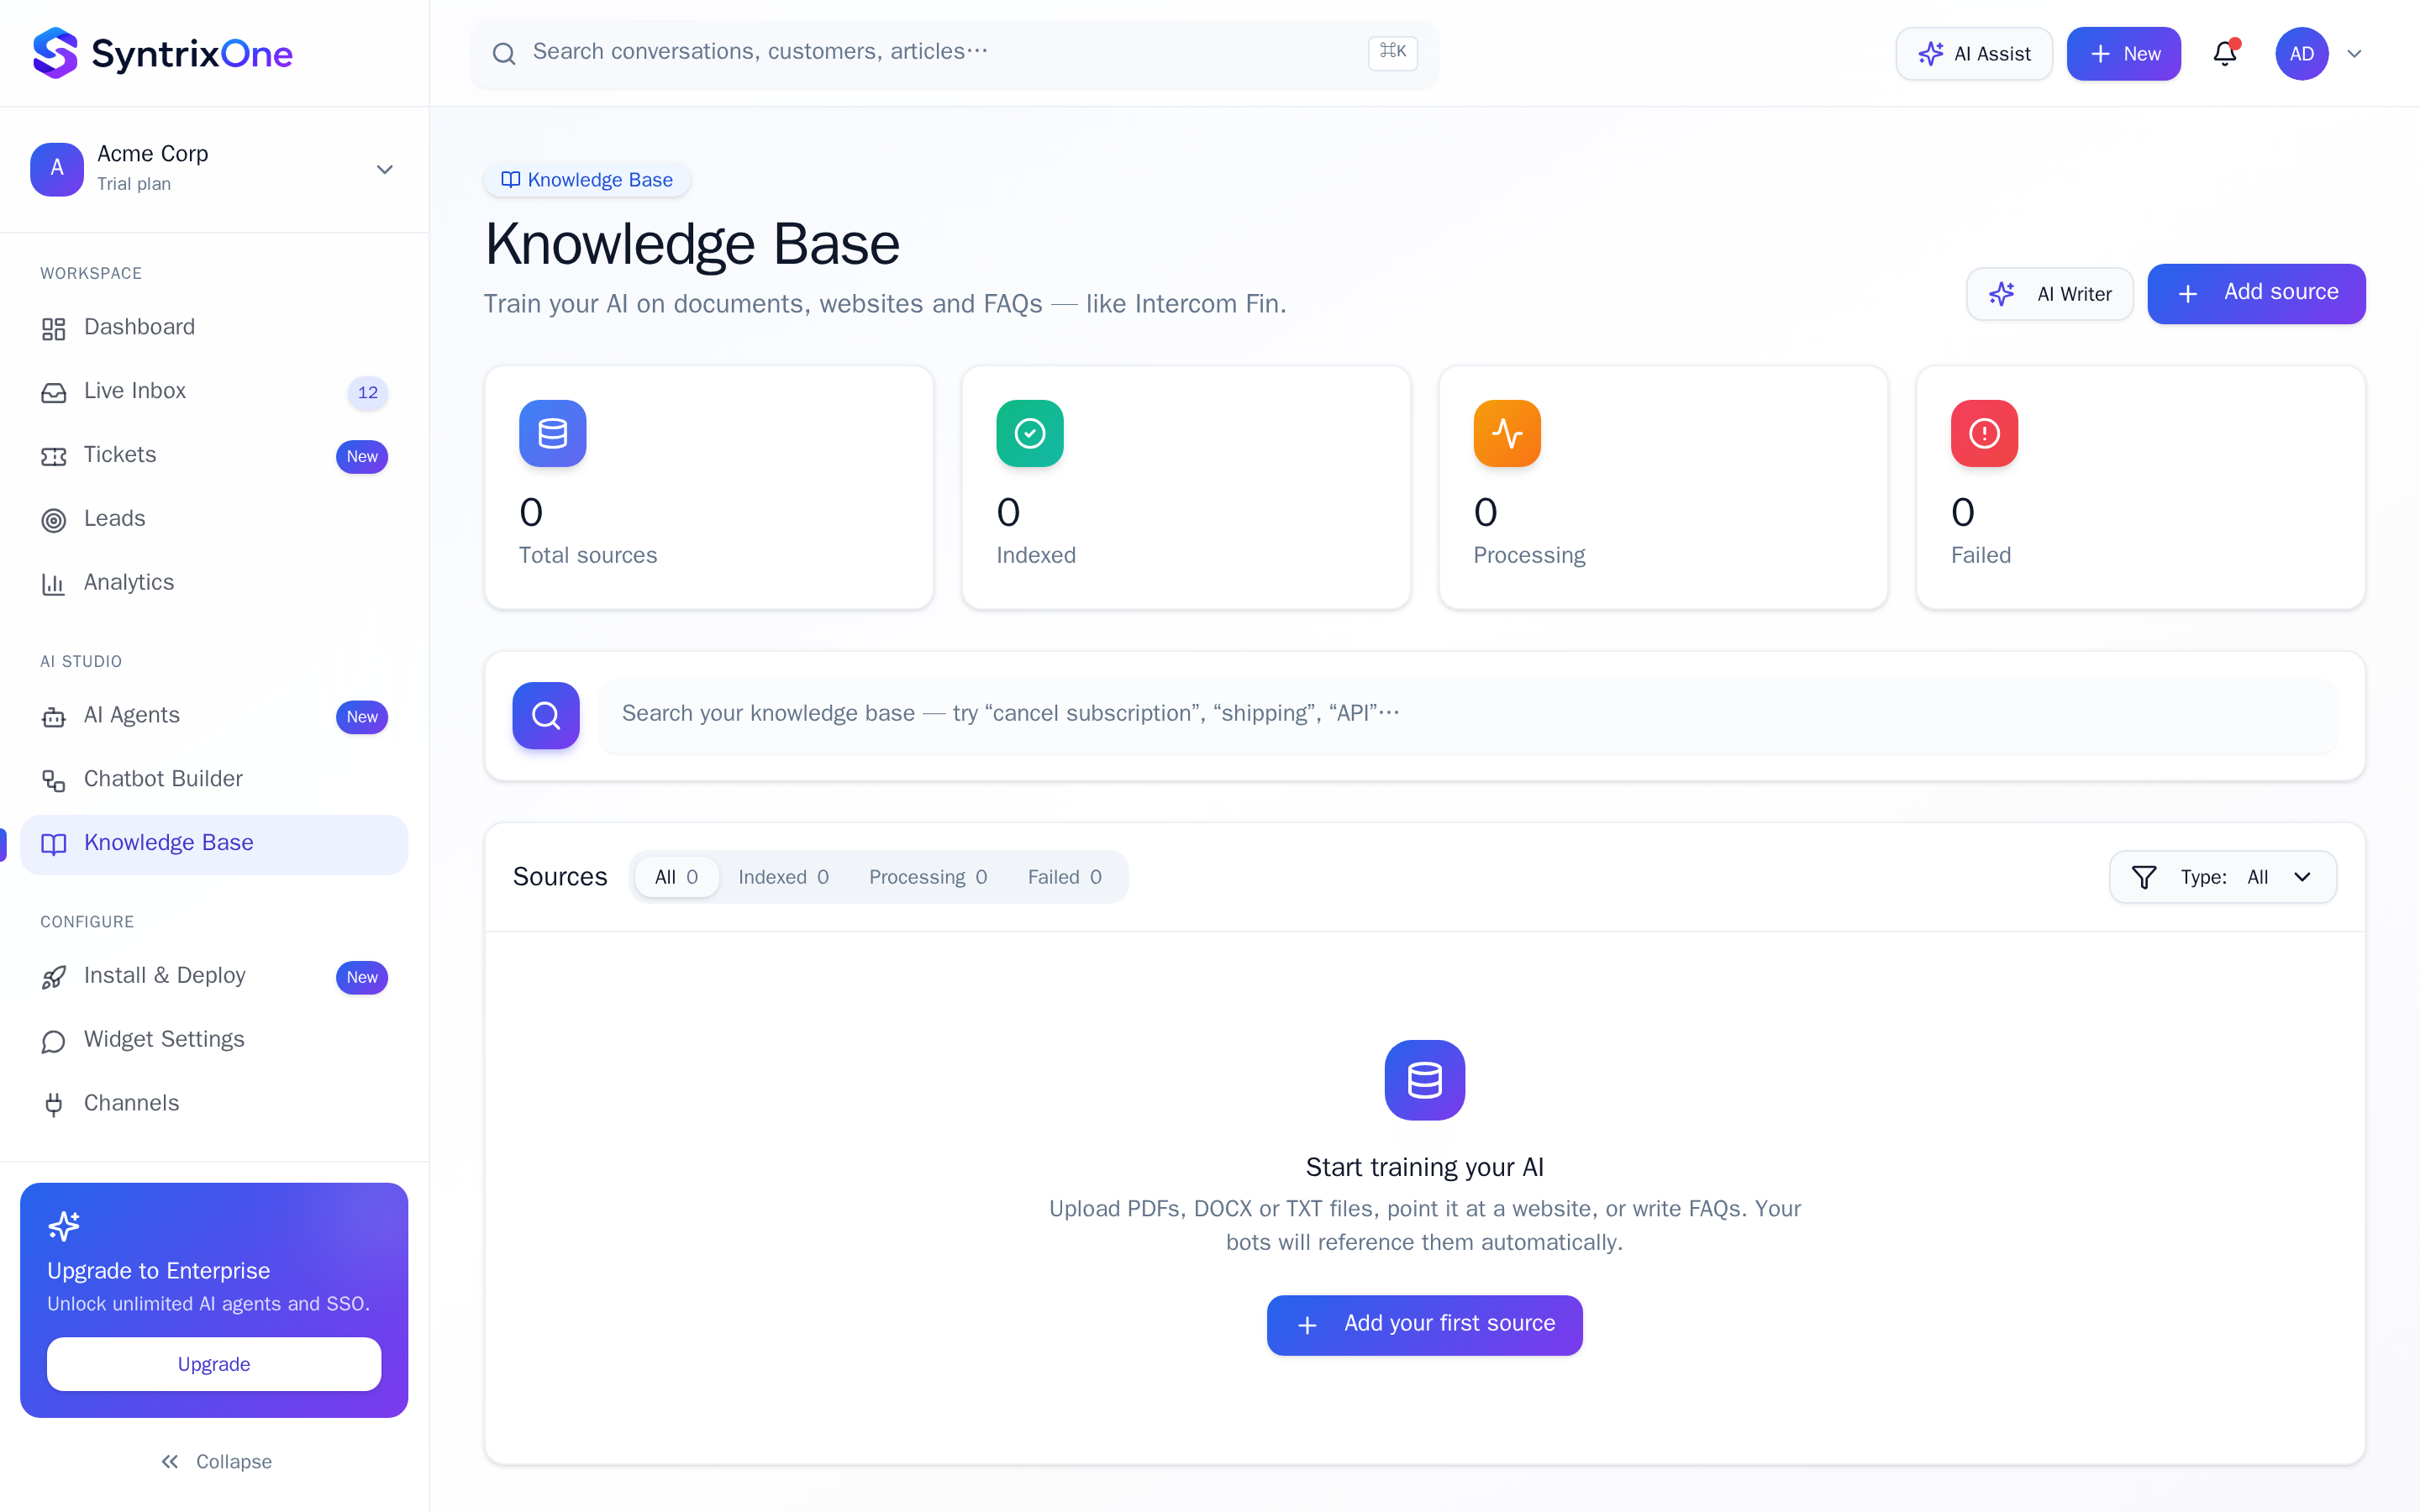The width and height of the screenshot is (2420, 1512).
Task: Click the AI Agents robot icon
Action: click(53, 717)
